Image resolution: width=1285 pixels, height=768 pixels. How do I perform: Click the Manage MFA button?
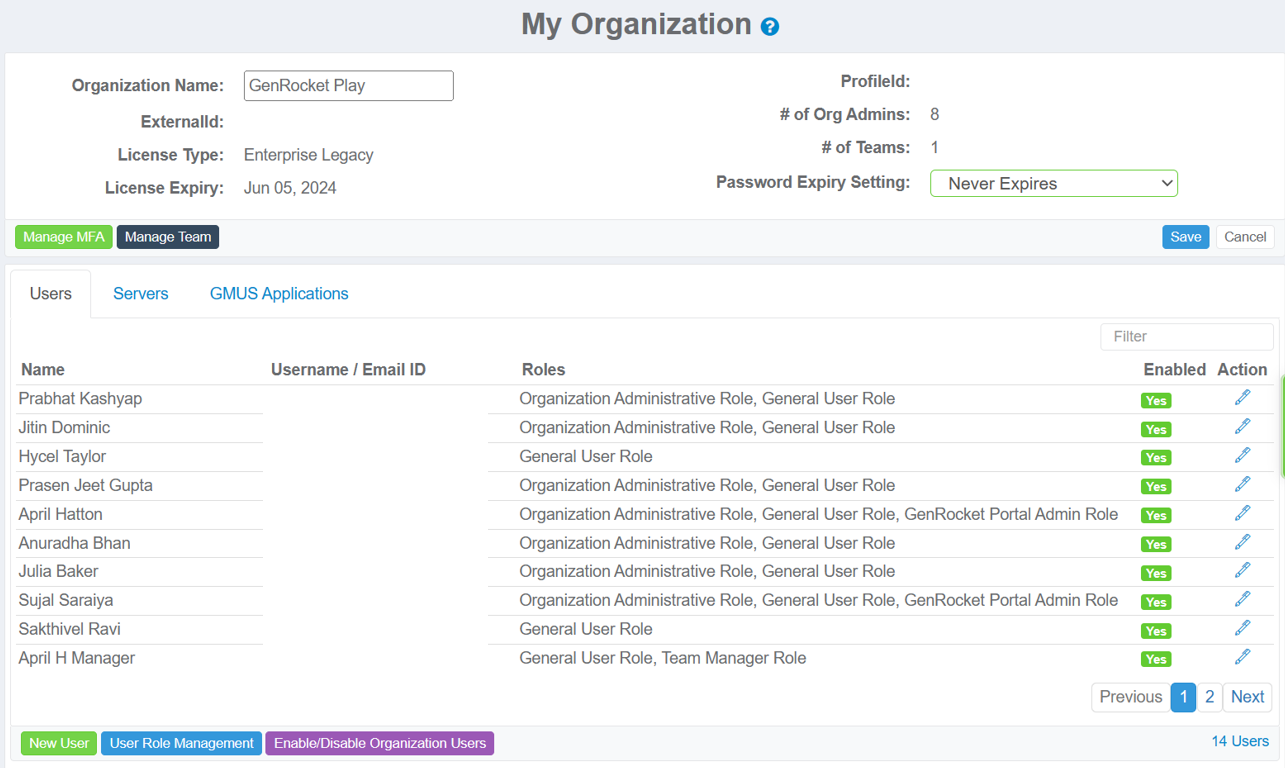pos(64,237)
